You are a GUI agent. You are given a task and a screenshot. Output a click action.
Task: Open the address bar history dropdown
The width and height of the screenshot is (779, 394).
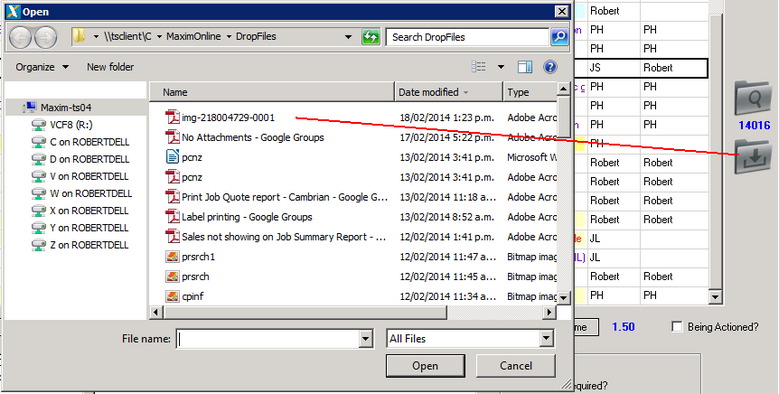348,37
